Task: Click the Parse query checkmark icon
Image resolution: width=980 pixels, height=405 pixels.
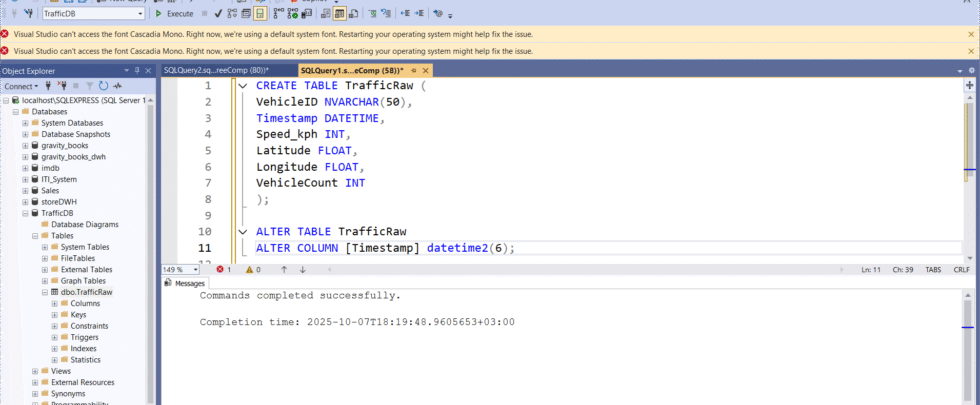Action: click(219, 14)
